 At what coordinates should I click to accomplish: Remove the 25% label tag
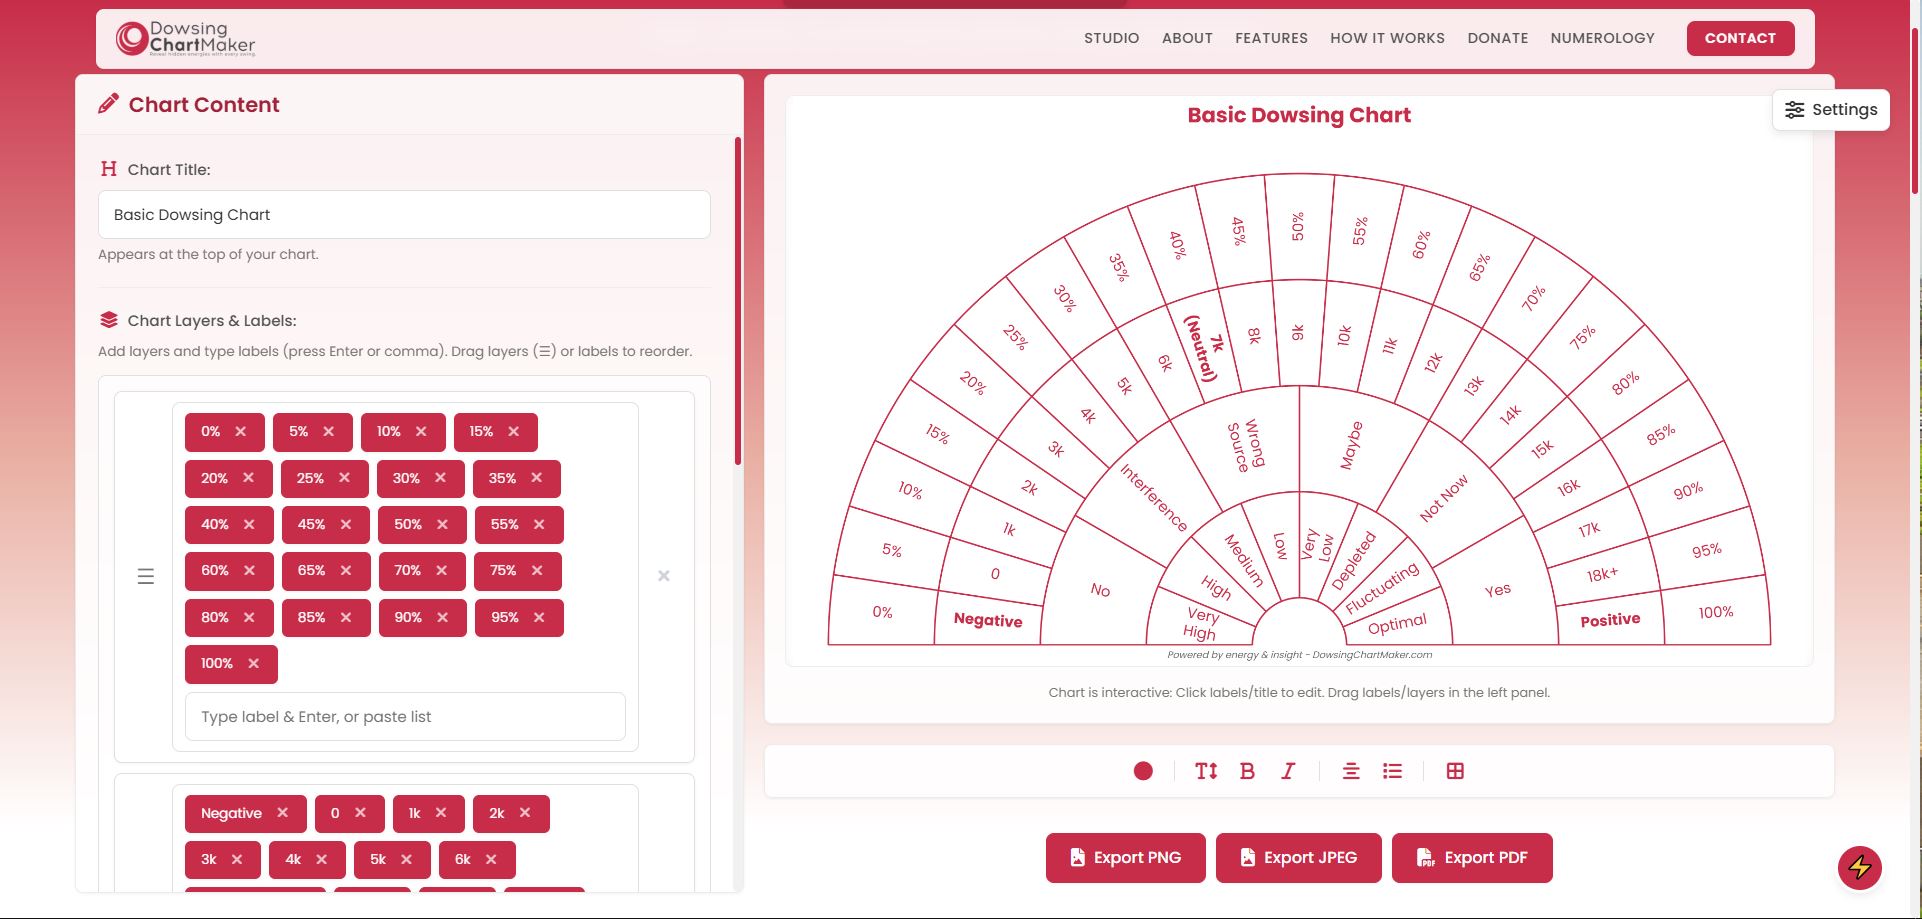(x=345, y=478)
